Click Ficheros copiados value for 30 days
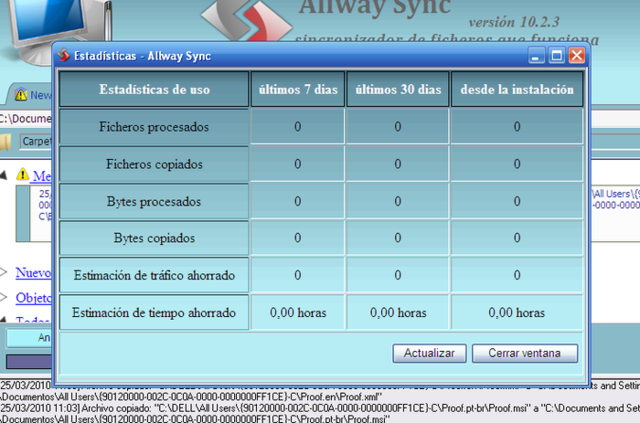Viewport: 640px width, 423px height. 398,164
